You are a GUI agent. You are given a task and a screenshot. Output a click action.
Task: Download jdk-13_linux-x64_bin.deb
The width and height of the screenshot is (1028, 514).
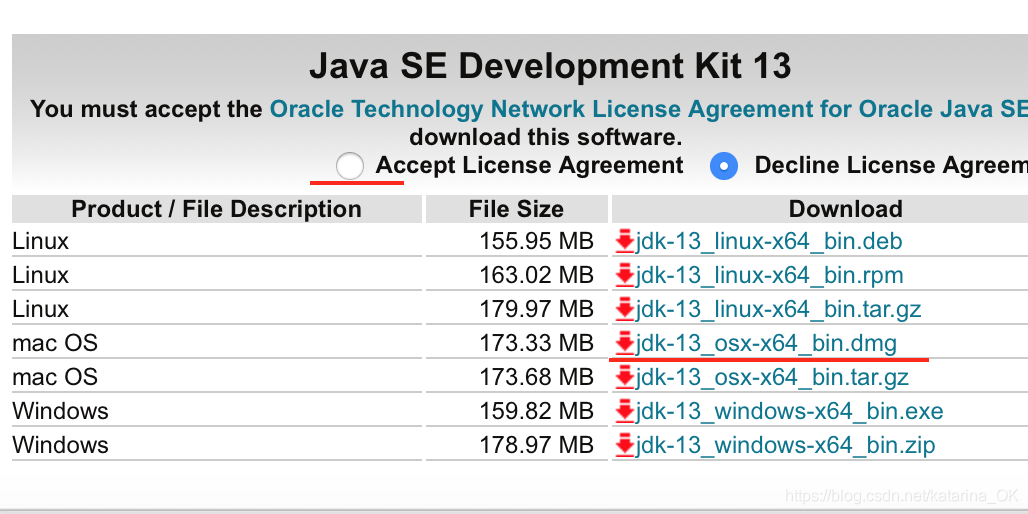click(x=768, y=241)
